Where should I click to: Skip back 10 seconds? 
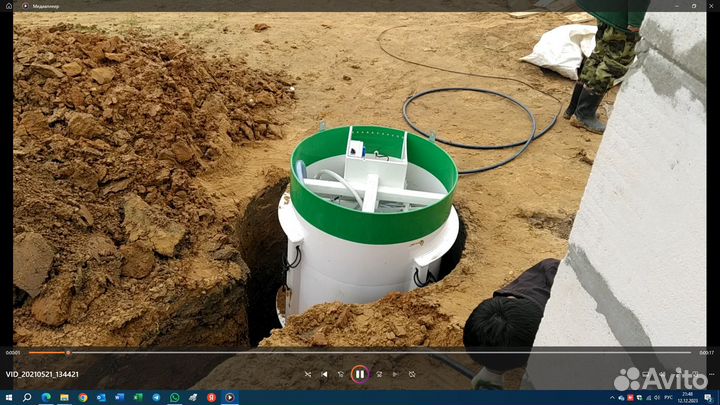[x=341, y=374]
